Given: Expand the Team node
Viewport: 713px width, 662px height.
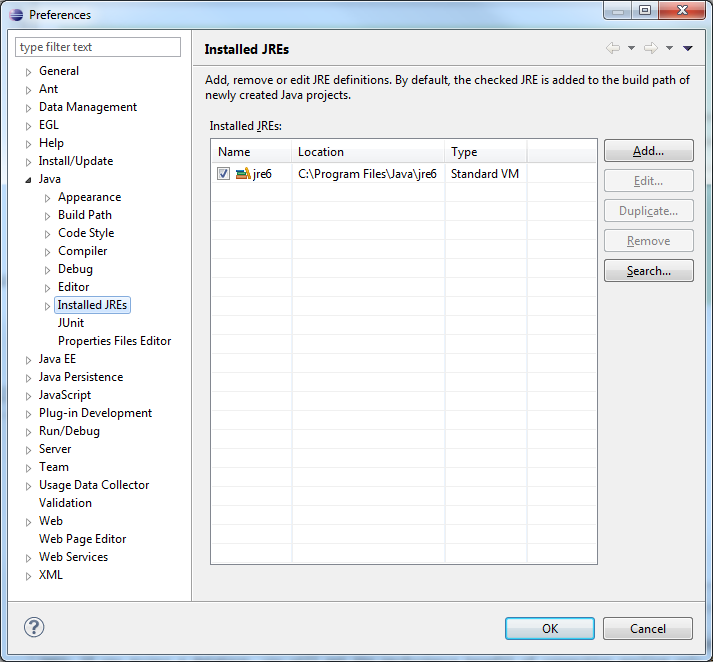Looking at the screenshot, I should [28, 468].
